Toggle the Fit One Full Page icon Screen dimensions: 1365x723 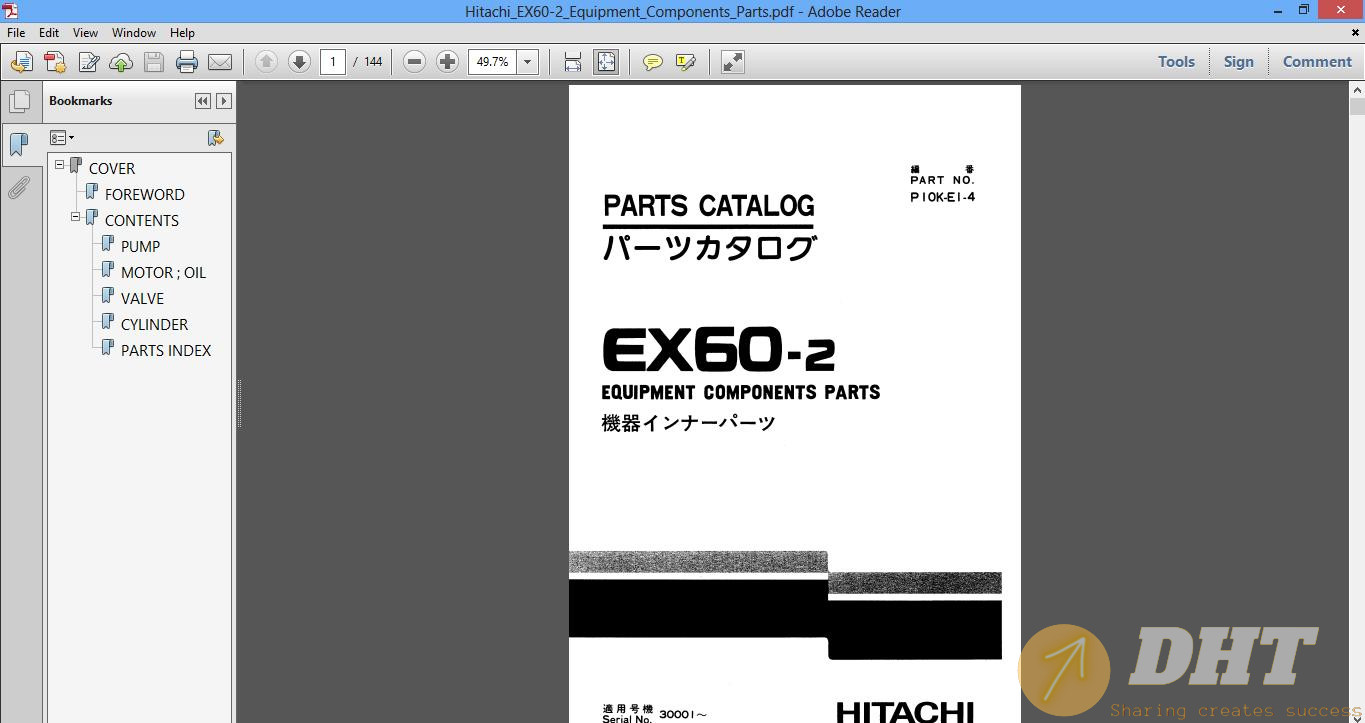coord(606,62)
